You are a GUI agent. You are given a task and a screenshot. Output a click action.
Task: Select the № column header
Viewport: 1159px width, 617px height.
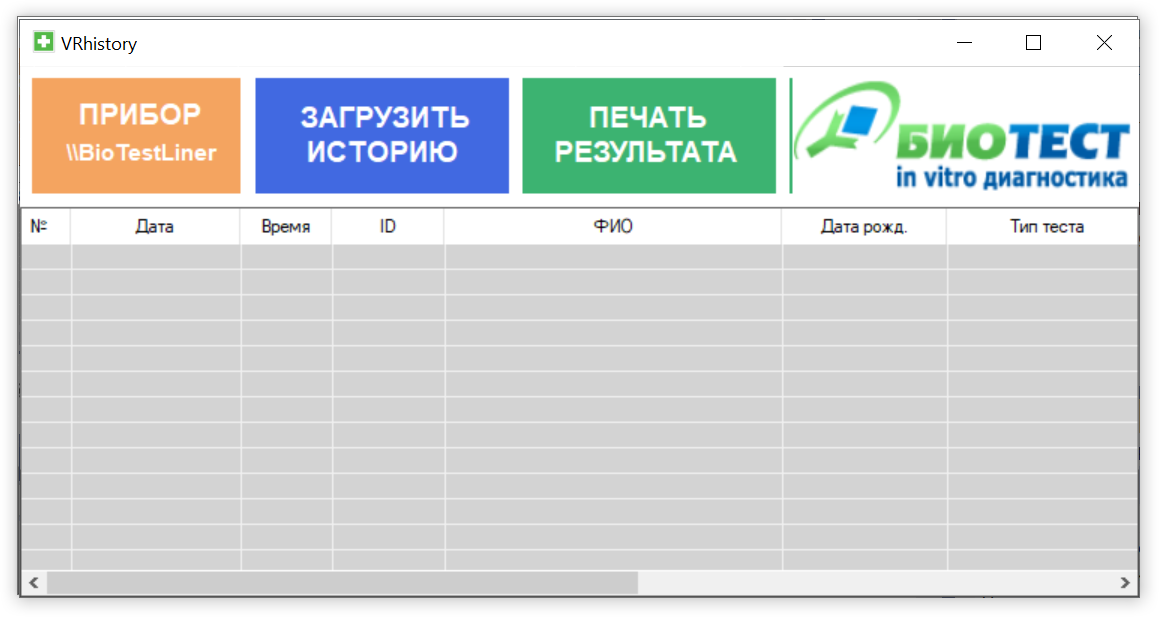click(46, 226)
